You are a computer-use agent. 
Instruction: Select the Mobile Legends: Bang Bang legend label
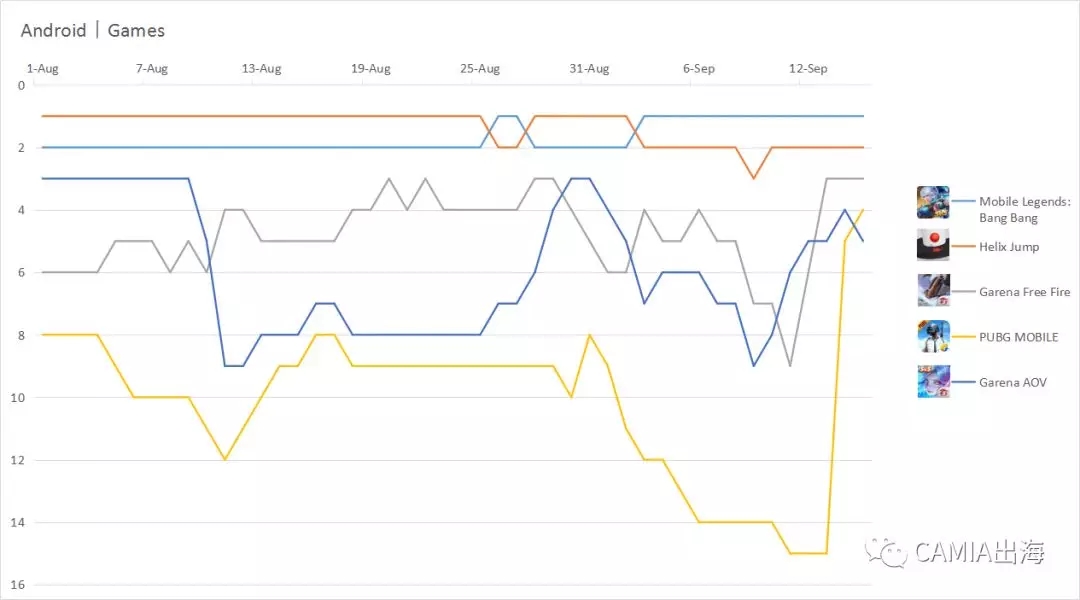[x=1025, y=209]
